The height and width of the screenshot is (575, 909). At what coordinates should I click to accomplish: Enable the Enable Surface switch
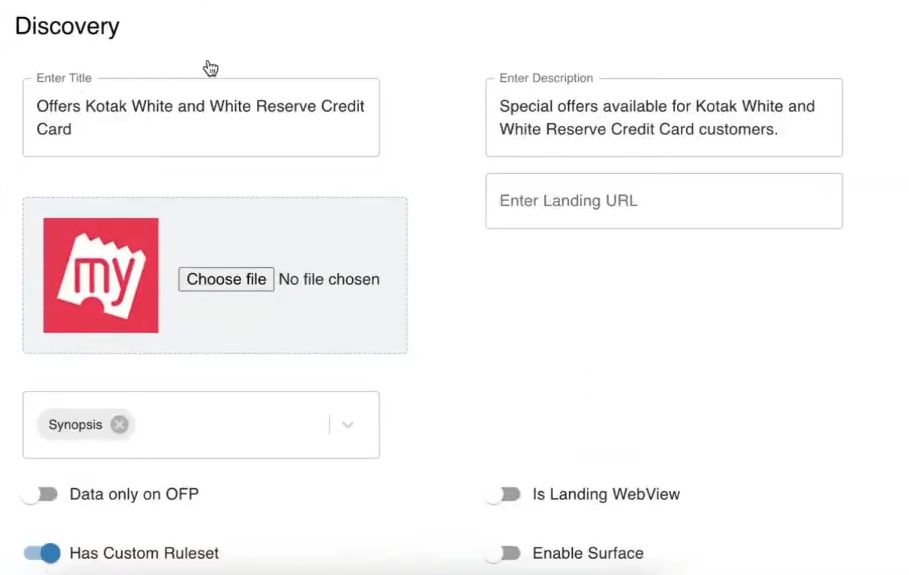click(x=503, y=553)
